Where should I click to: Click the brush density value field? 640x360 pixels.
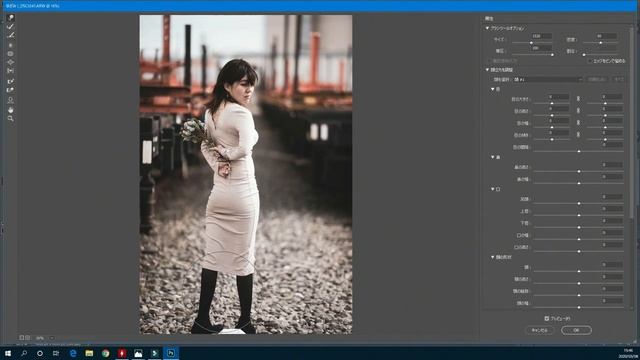coord(606,36)
